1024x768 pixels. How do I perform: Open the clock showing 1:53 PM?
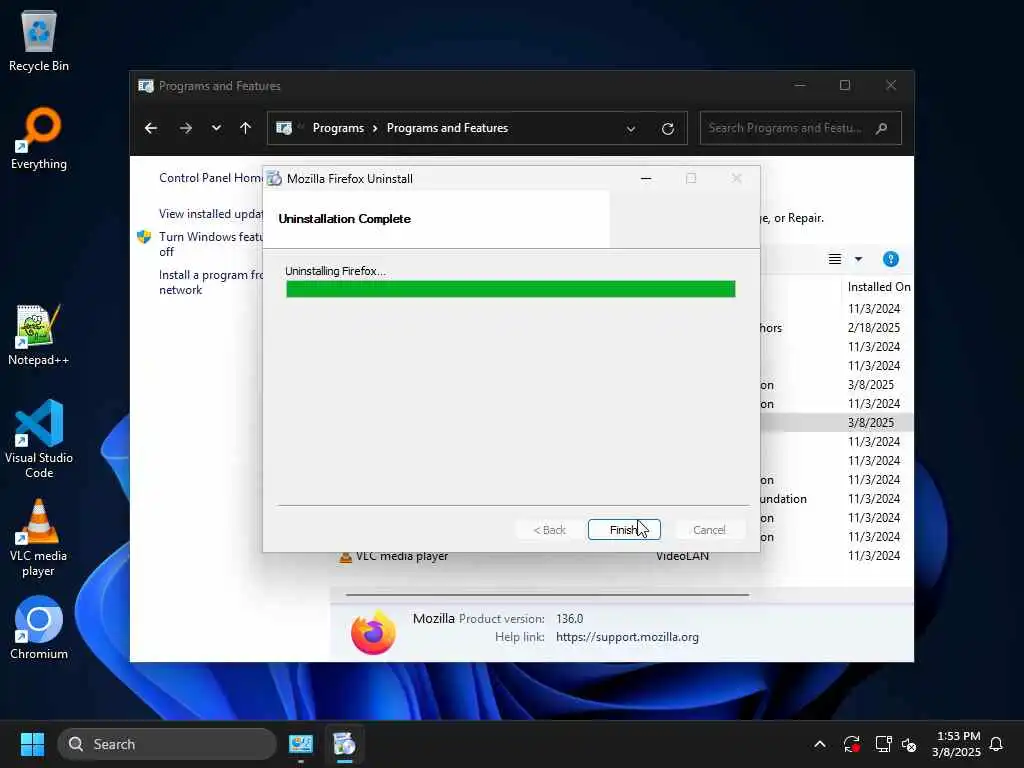tap(956, 744)
